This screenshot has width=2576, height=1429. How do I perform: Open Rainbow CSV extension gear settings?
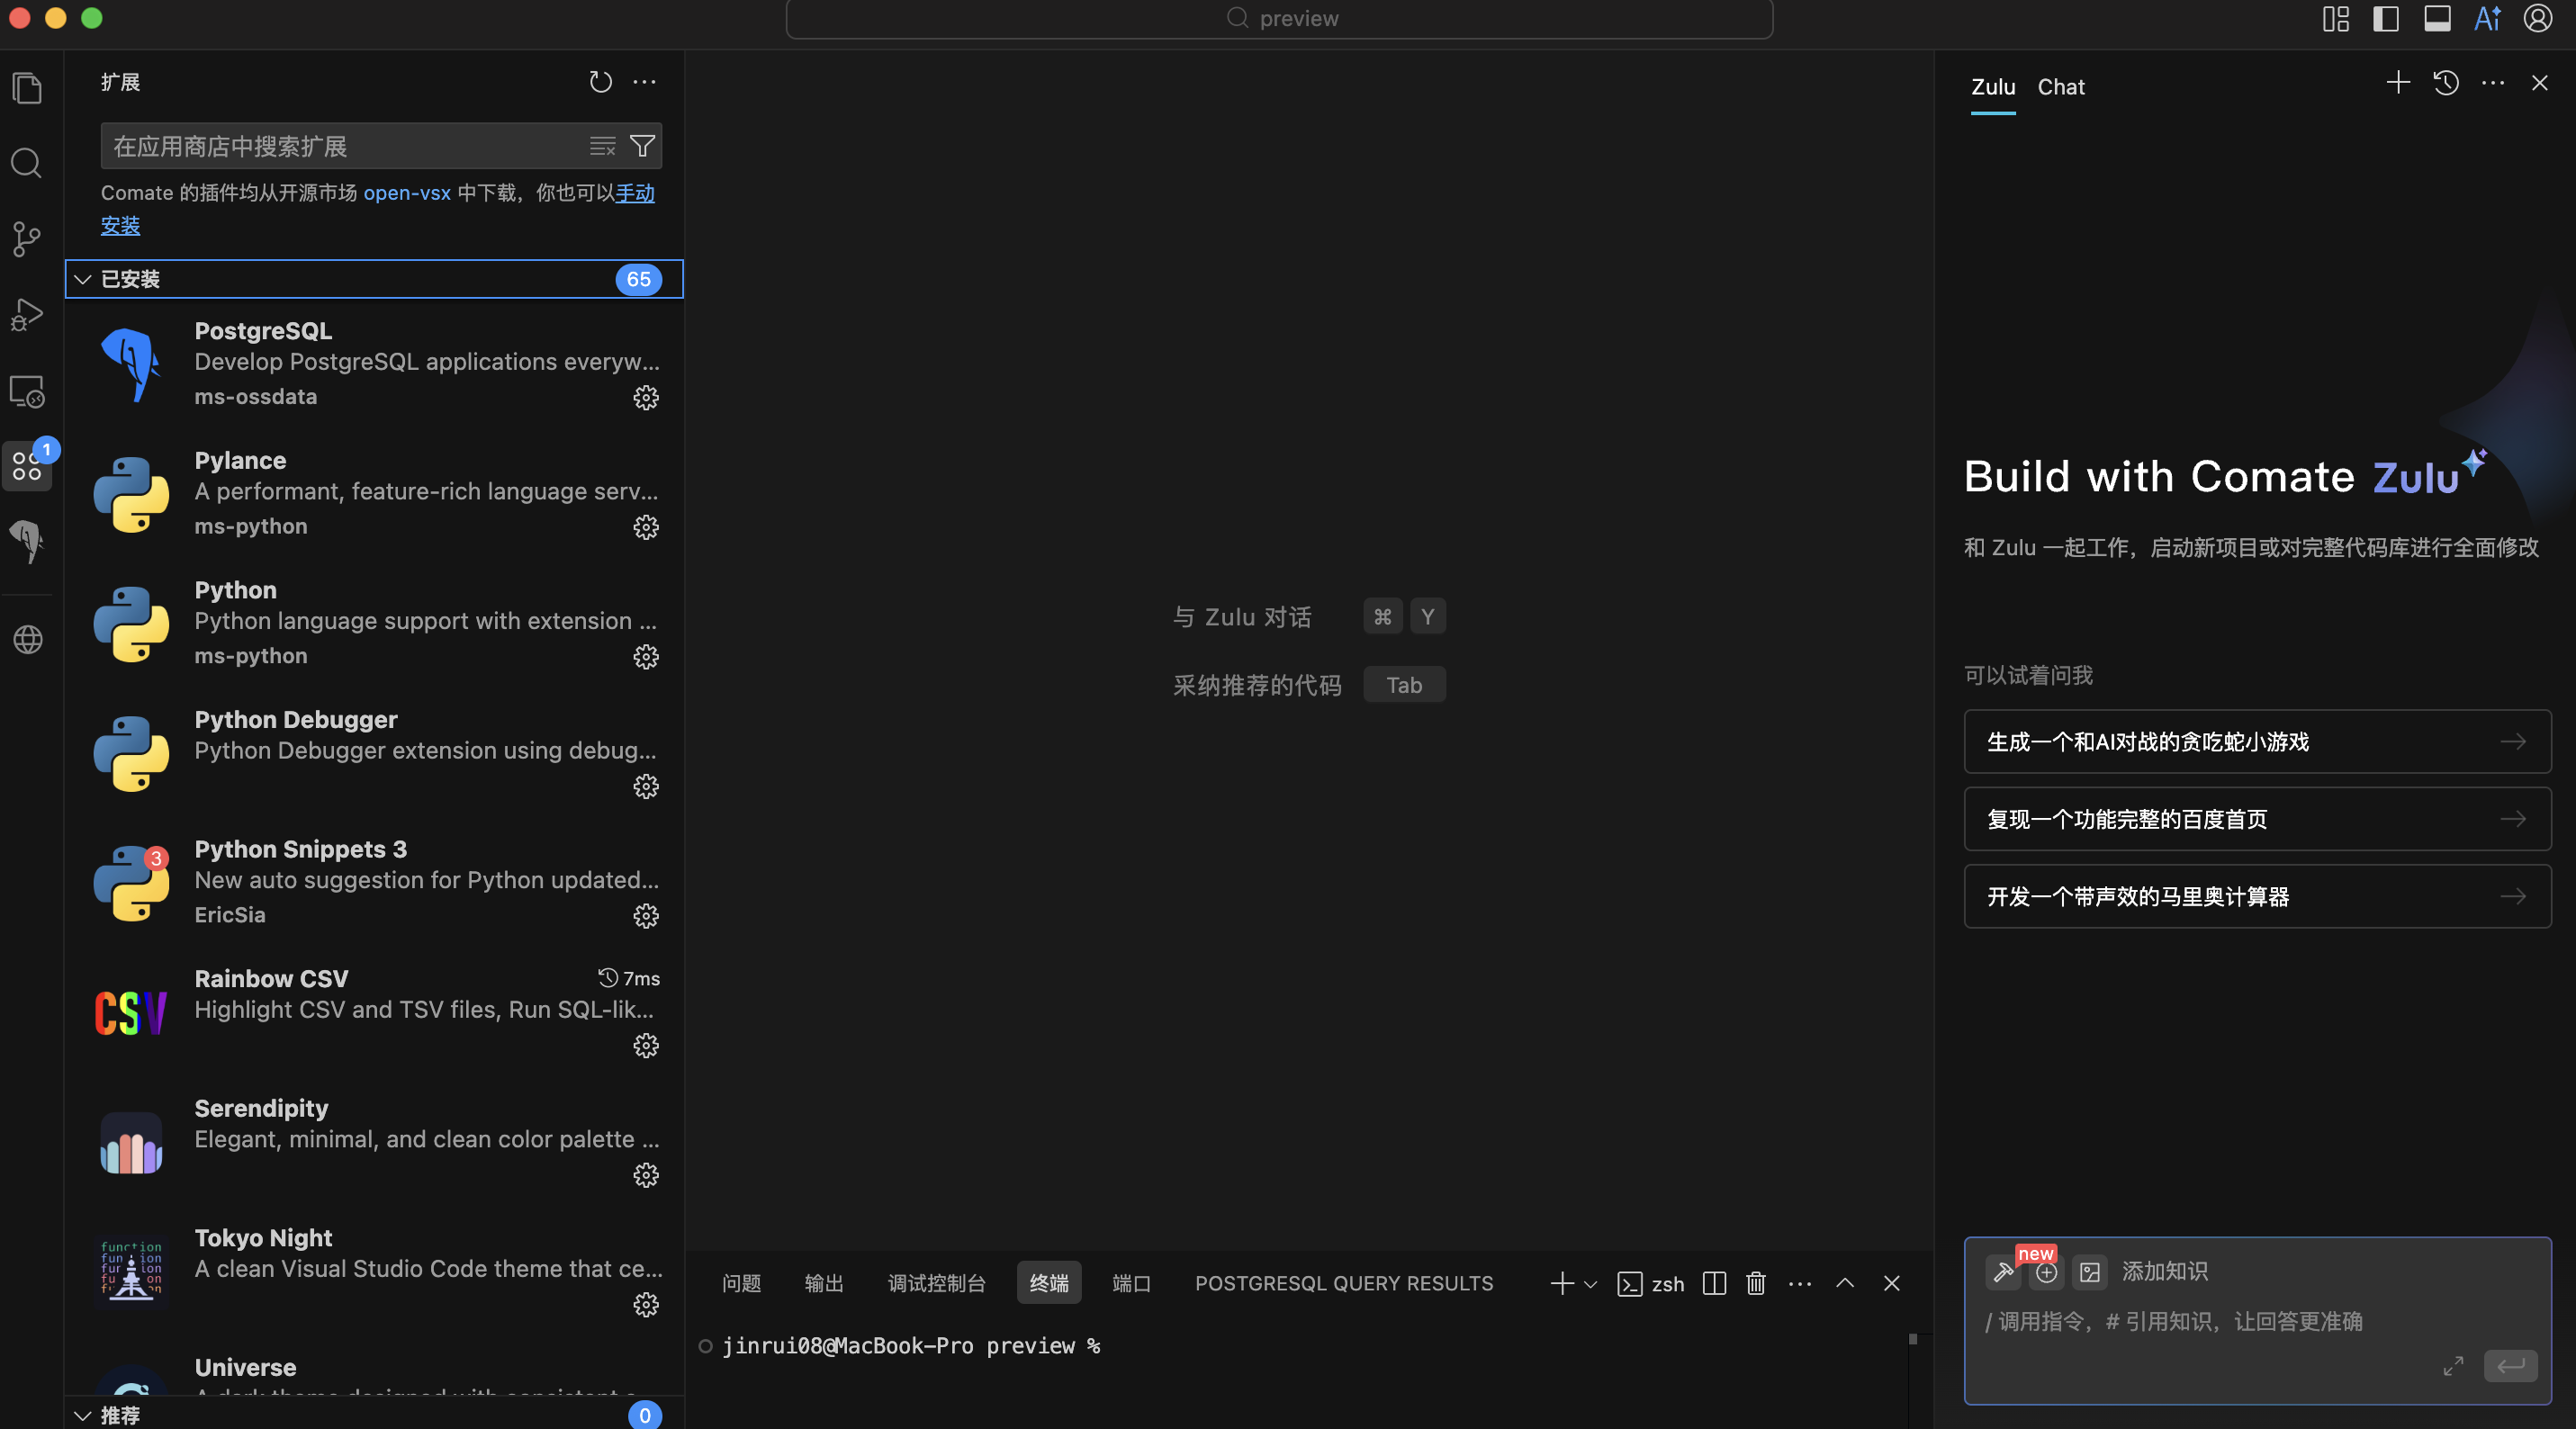pos(646,1046)
